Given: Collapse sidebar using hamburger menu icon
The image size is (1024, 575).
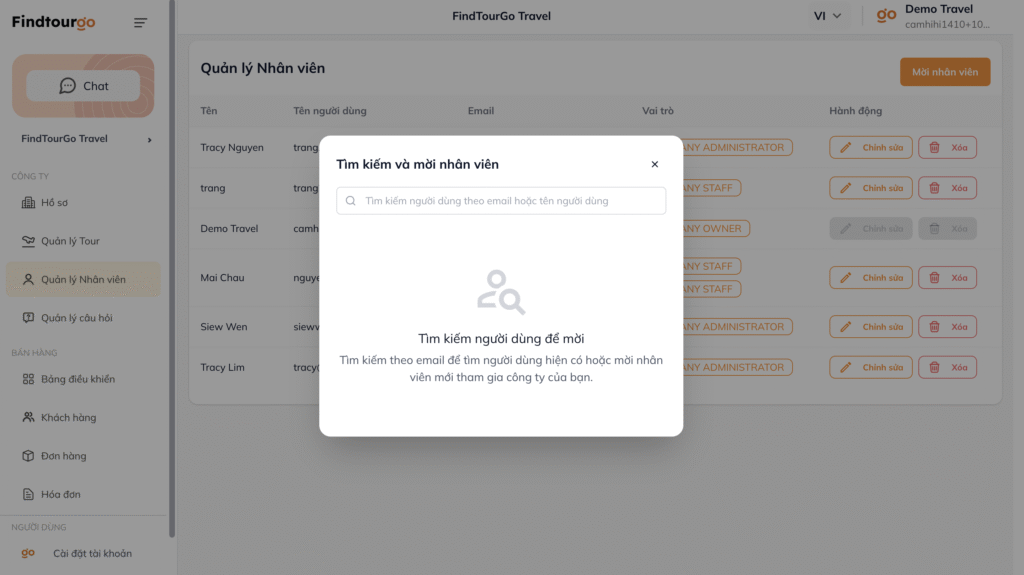Looking at the screenshot, I should (140, 23).
